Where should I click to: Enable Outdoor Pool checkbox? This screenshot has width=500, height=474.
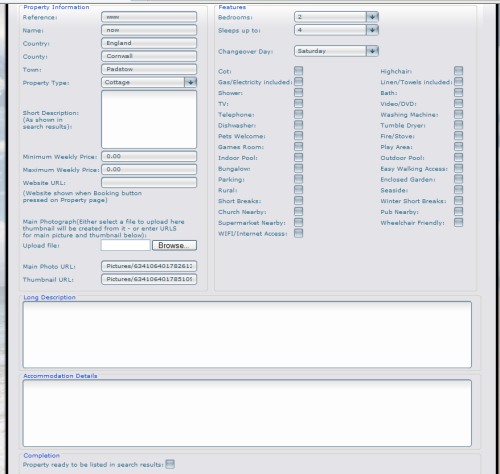[x=459, y=157]
